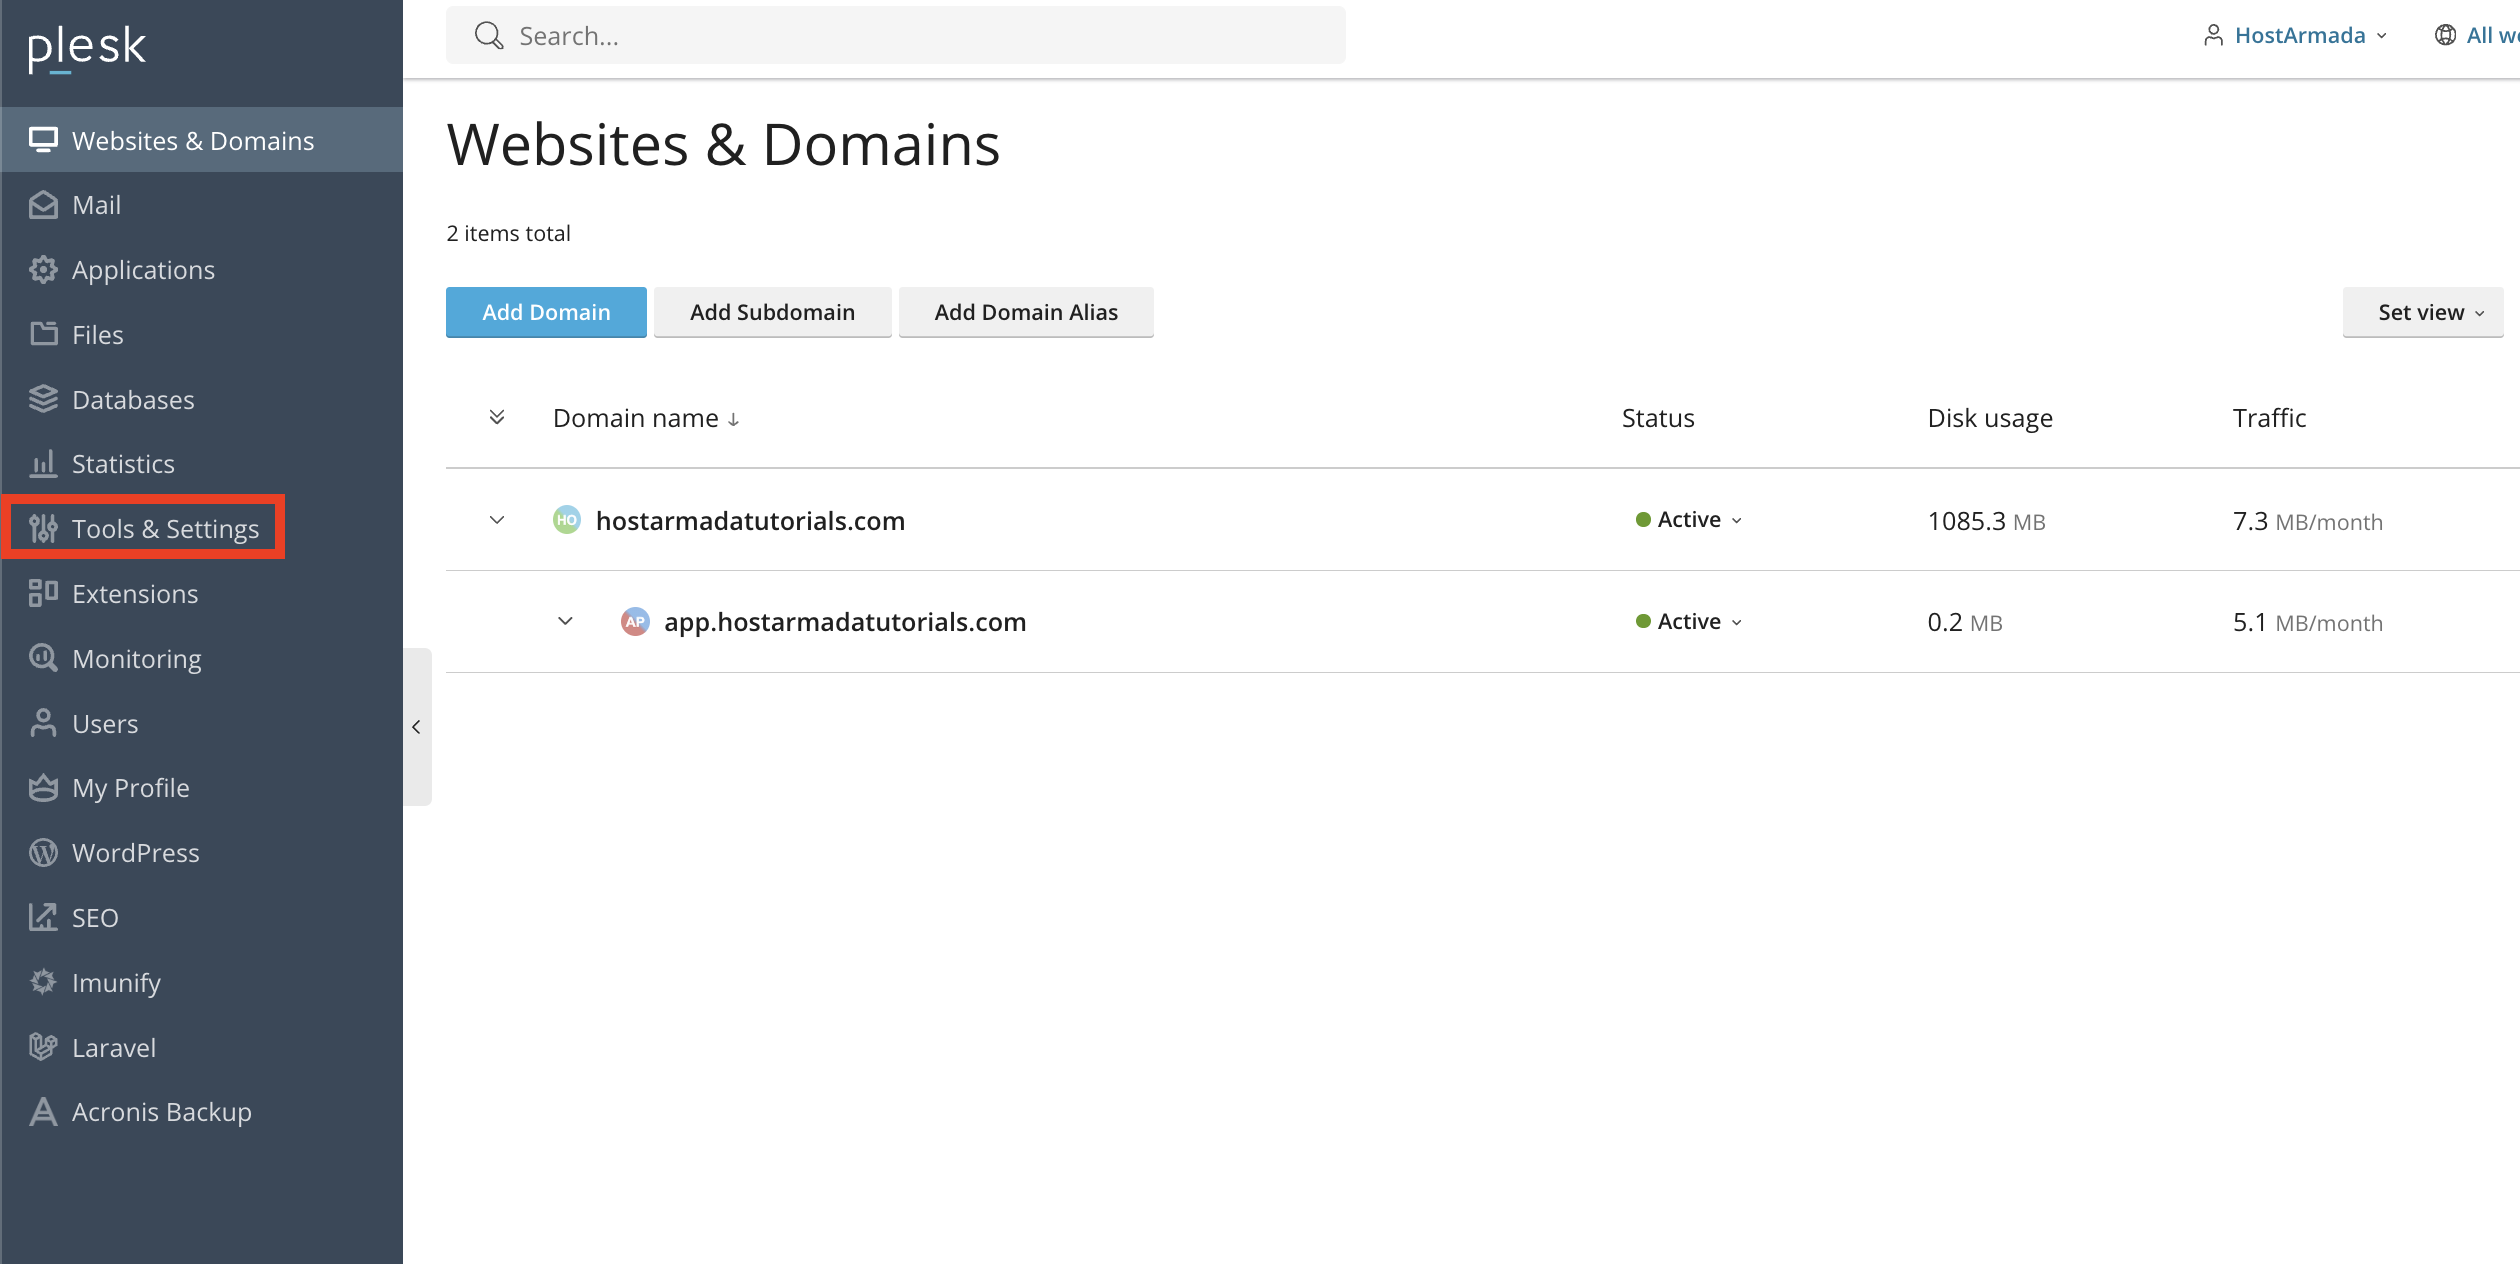Screen dimensions: 2520x1264
Task: Open the Websites & Domains menu item
Action: [x=202, y=140]
